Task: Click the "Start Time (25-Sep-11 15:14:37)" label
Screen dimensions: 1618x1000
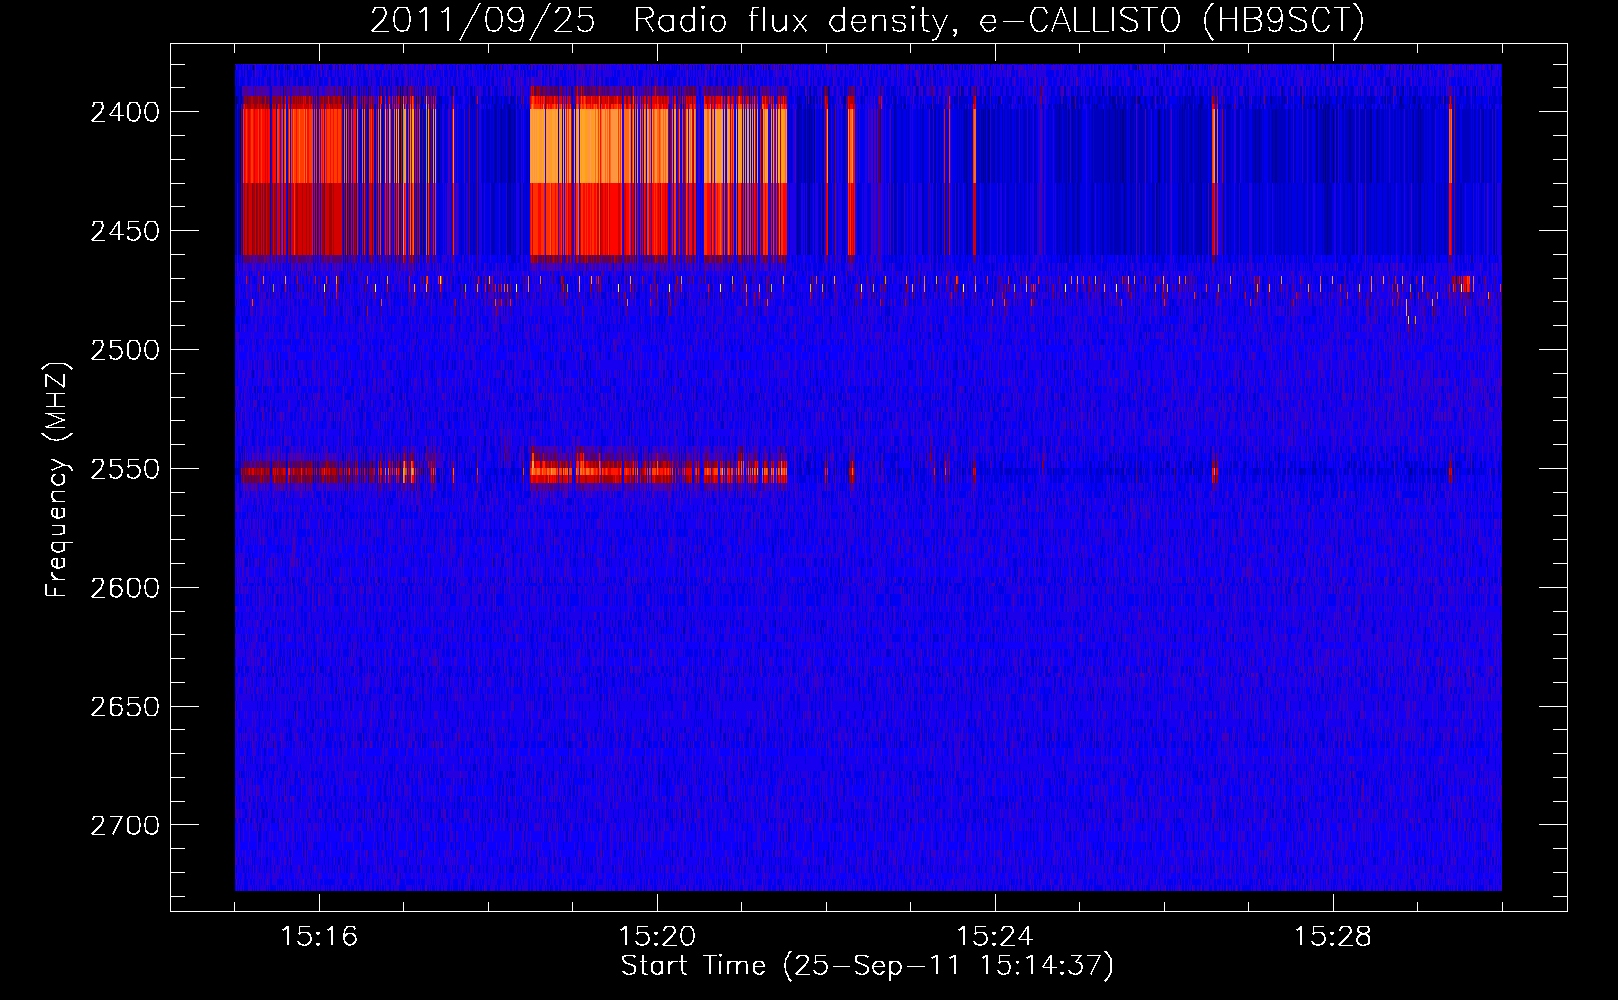Action: pos(867,967)
